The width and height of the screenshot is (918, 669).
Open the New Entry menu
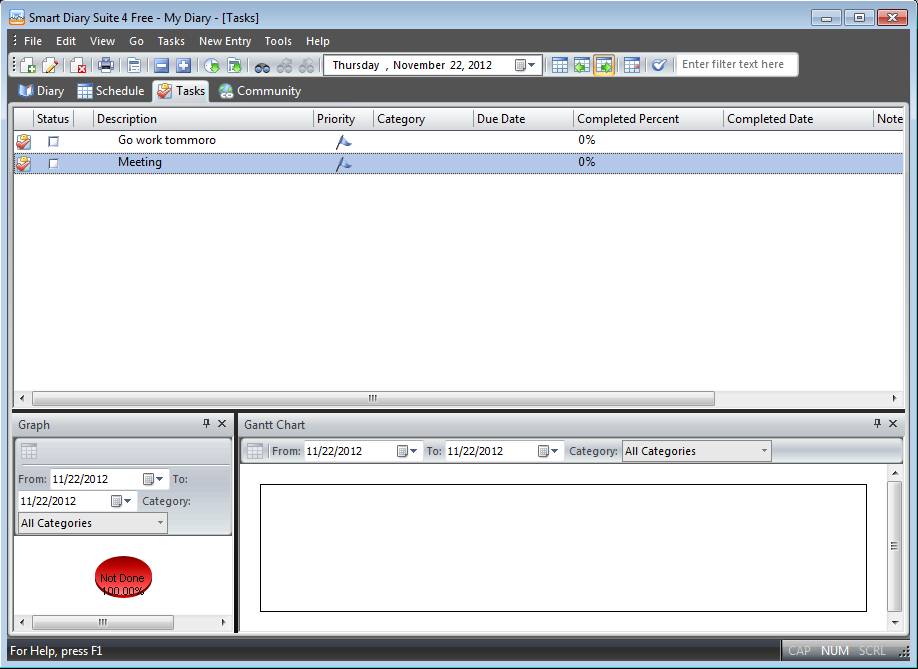[x=224, y=41]
